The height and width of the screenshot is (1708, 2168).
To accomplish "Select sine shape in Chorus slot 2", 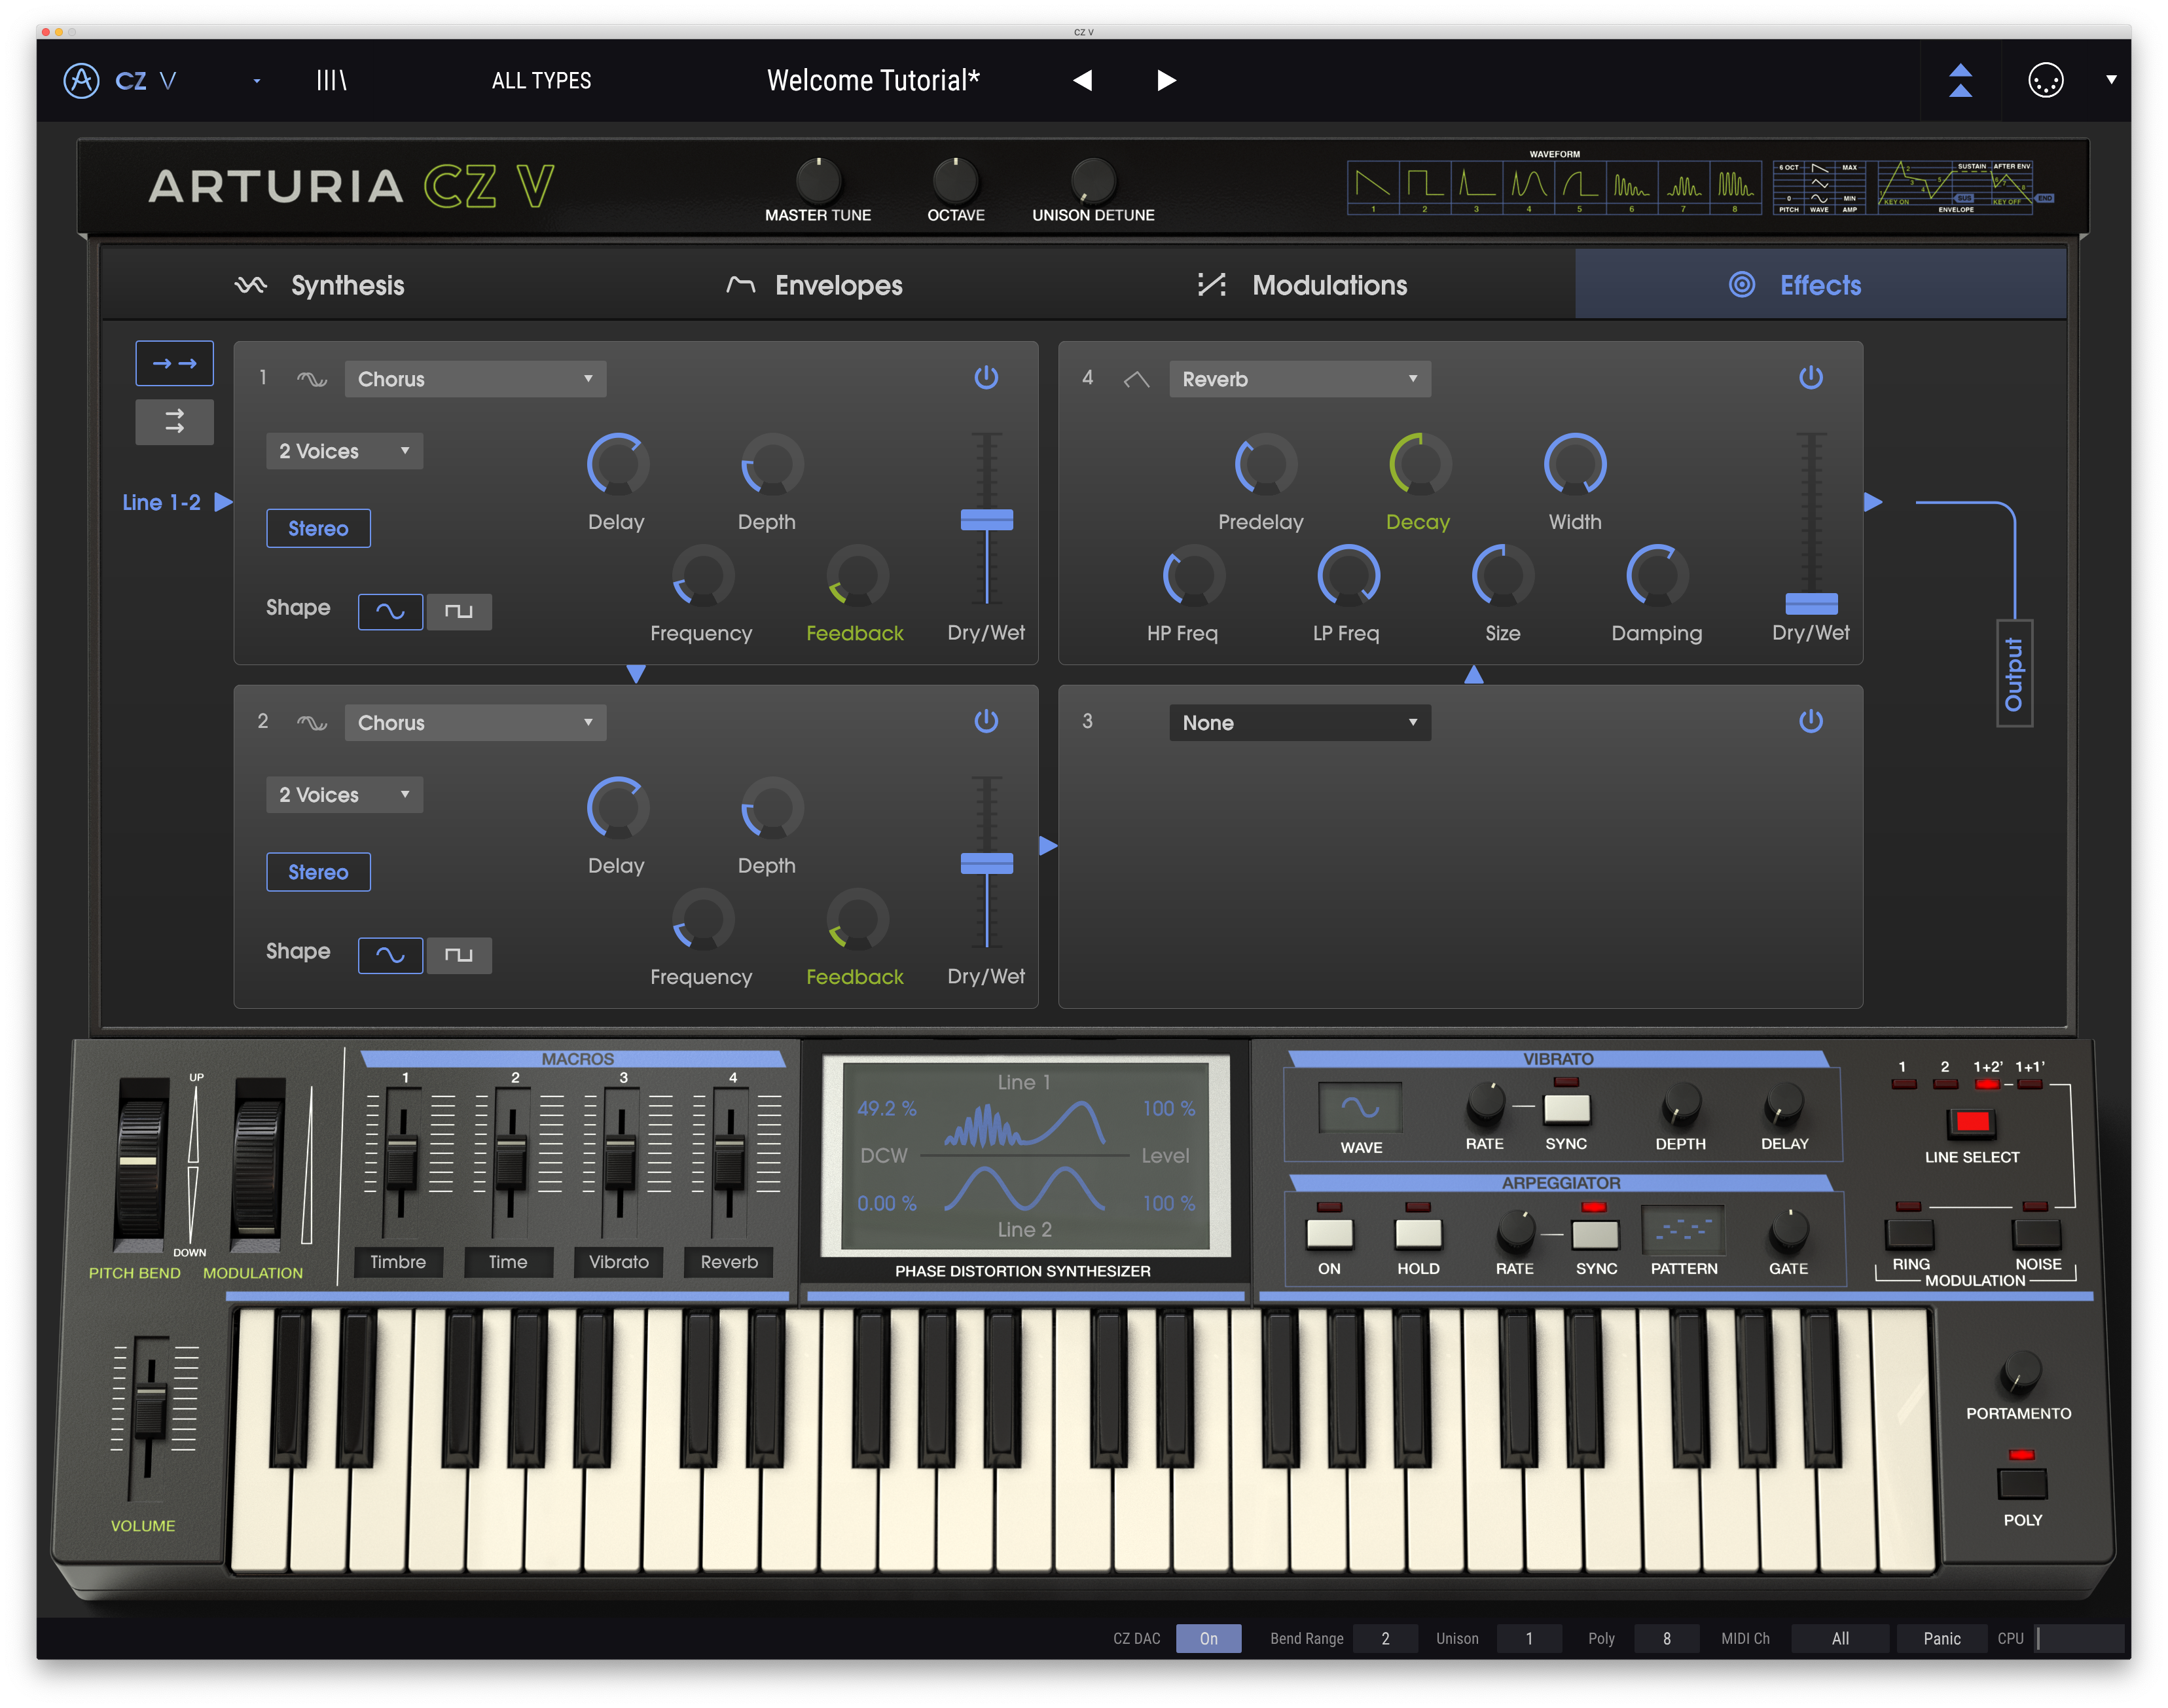I will coord(390,955).
